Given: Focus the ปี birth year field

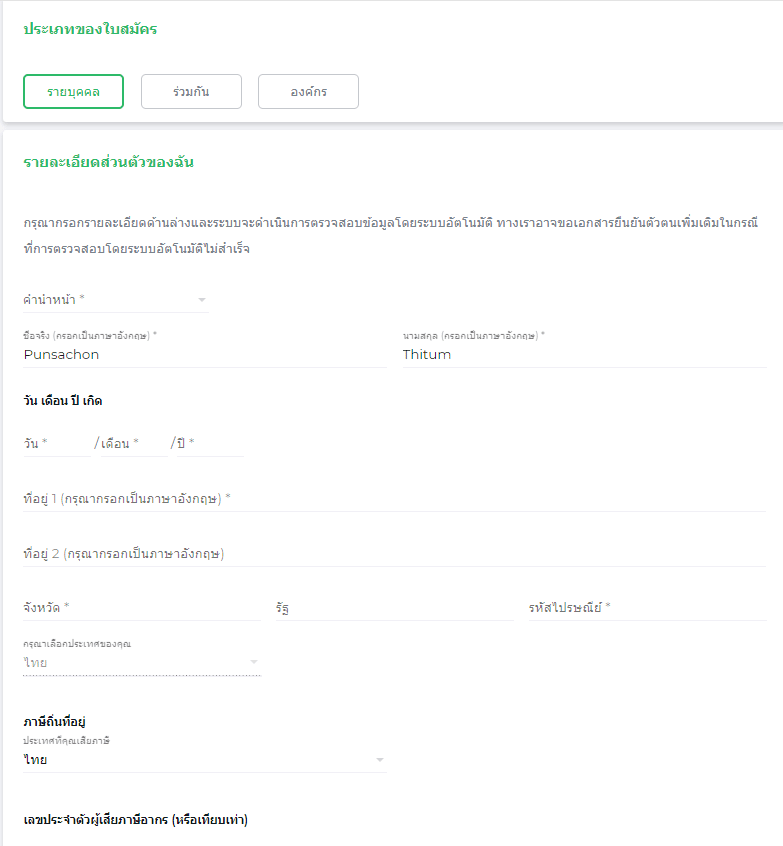Looking at the screenshot, I should [210, 443].
